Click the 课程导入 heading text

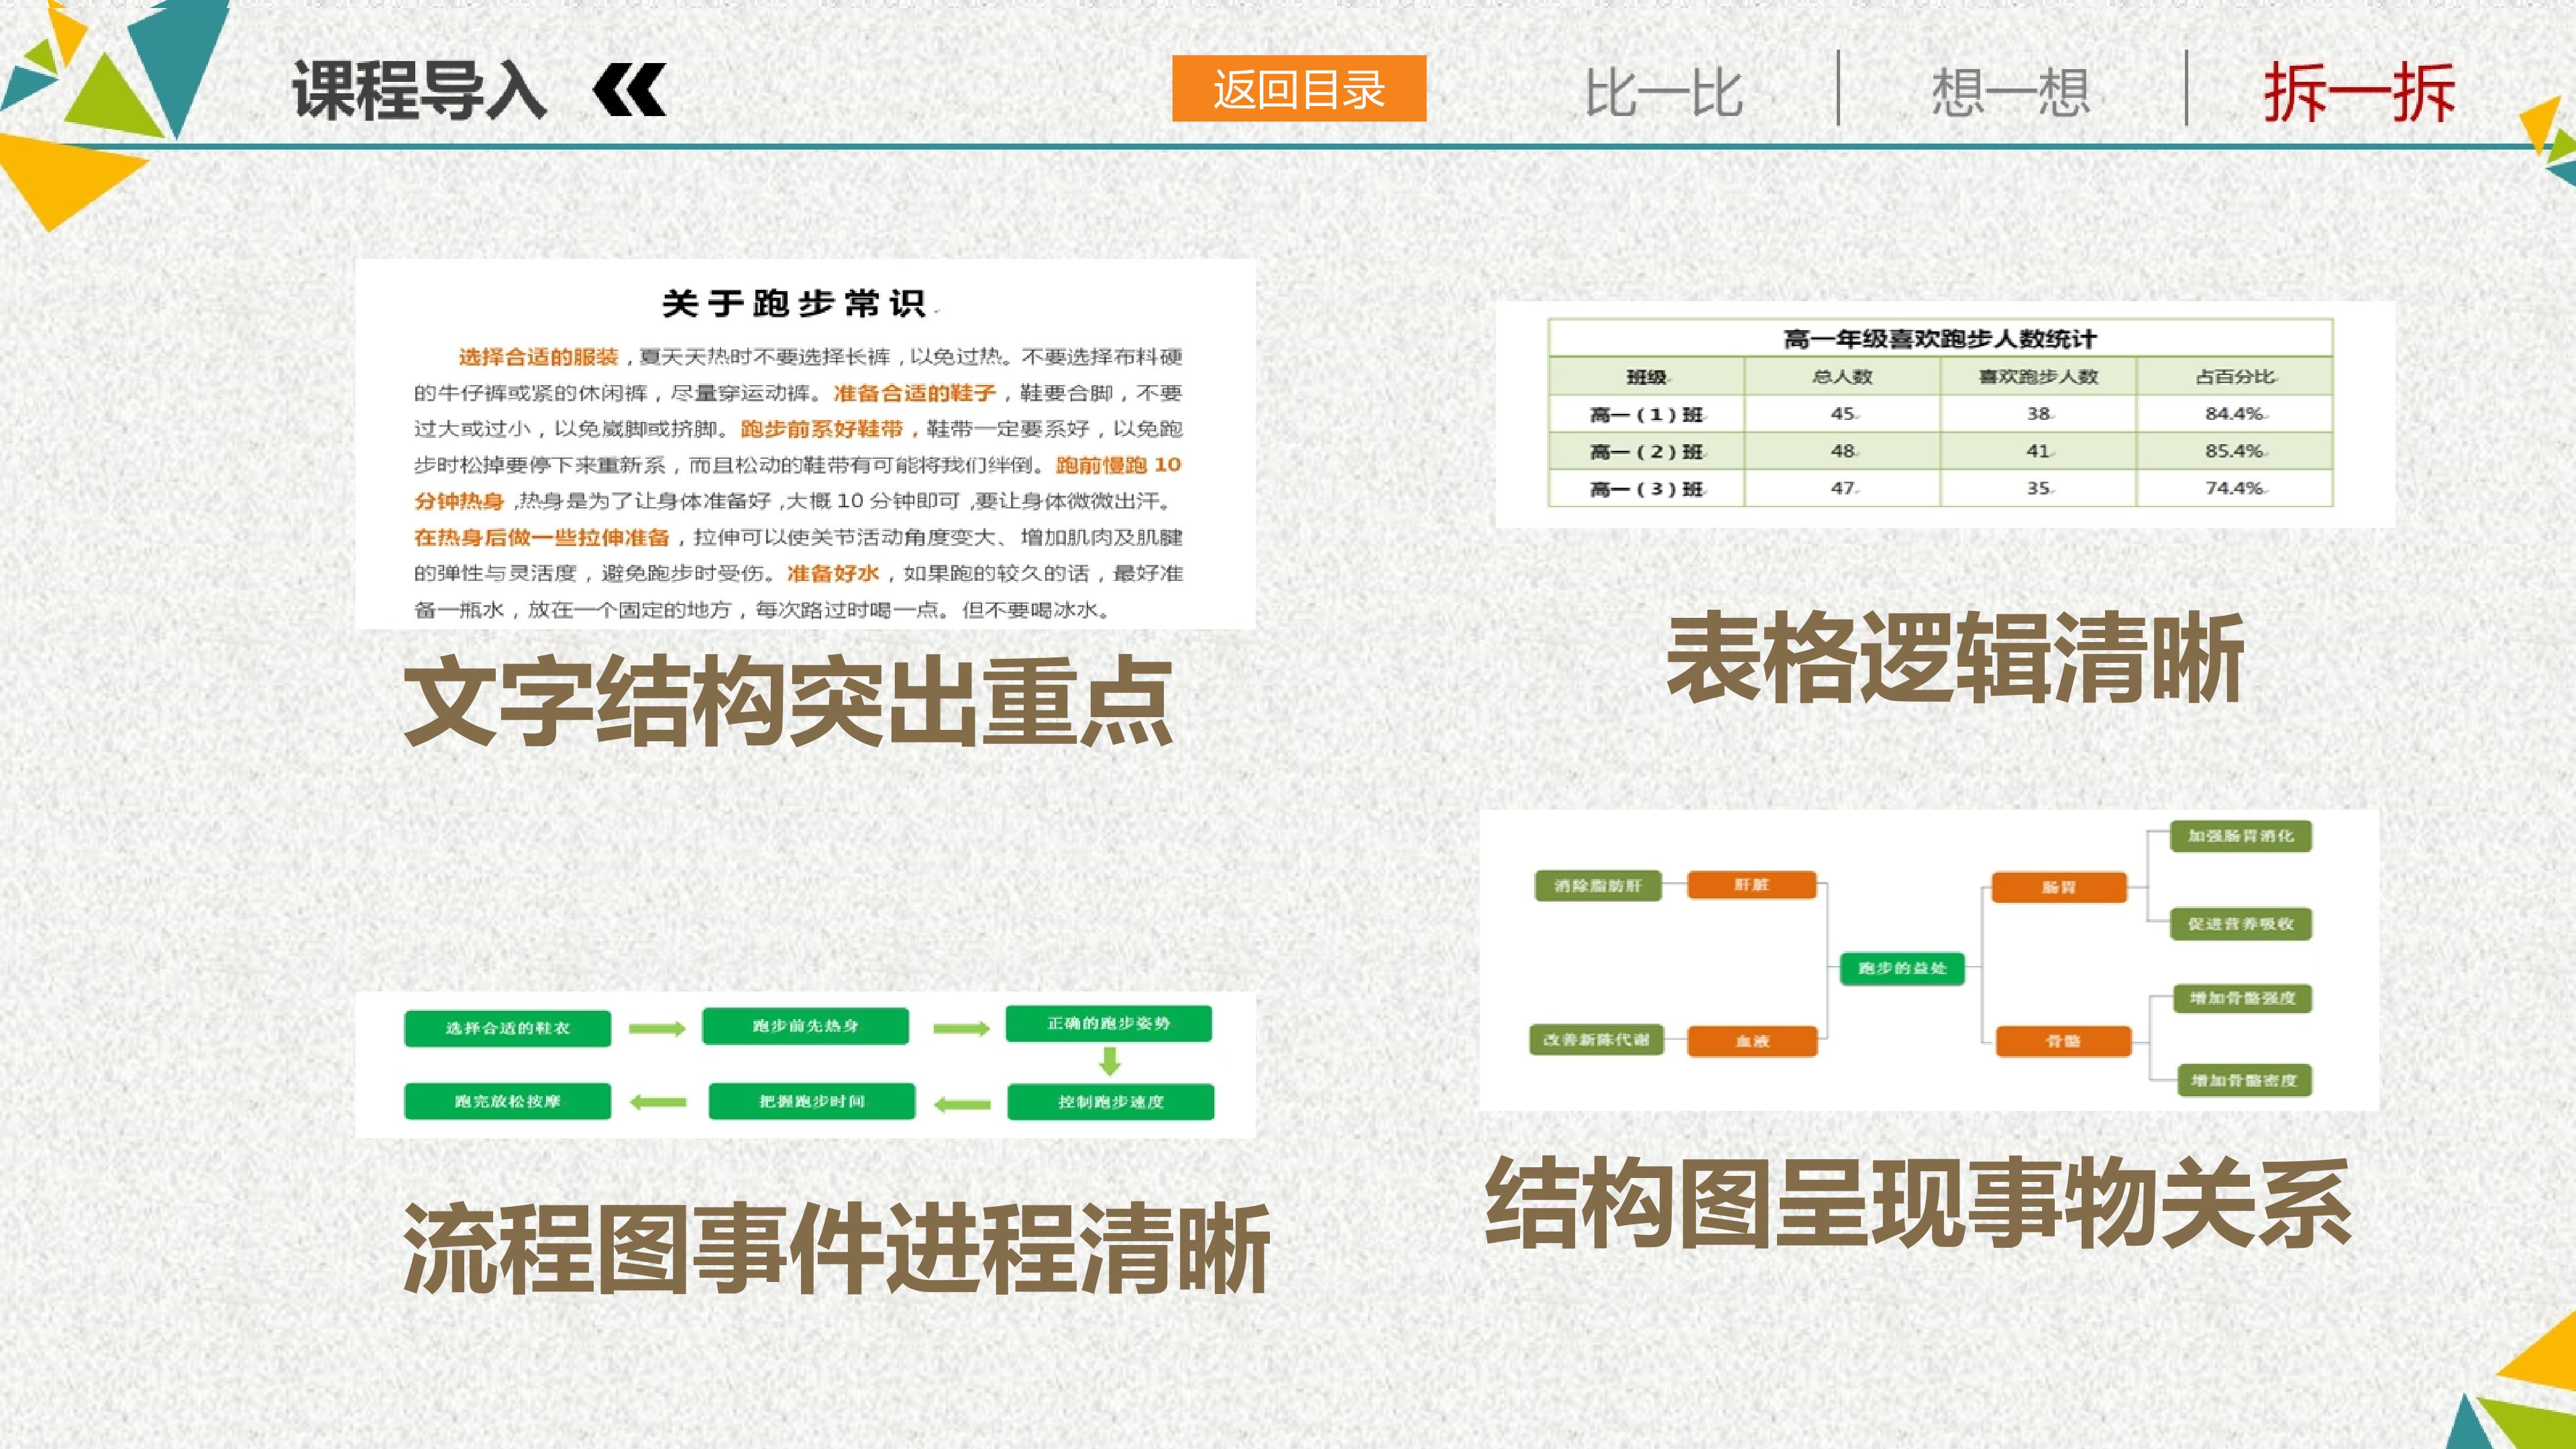click(x=420, y=90)
